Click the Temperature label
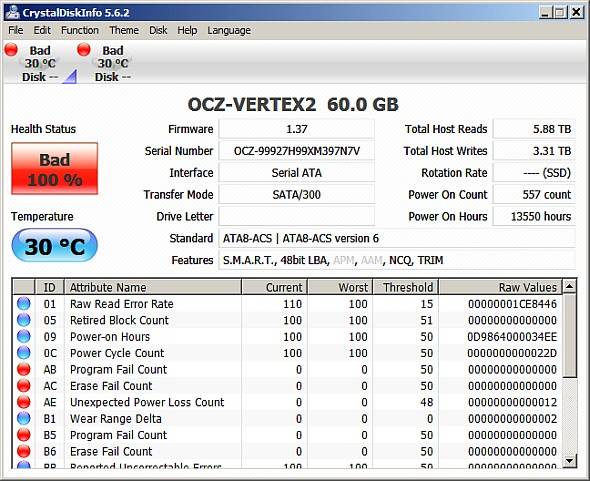 click(x=42, y=216)
